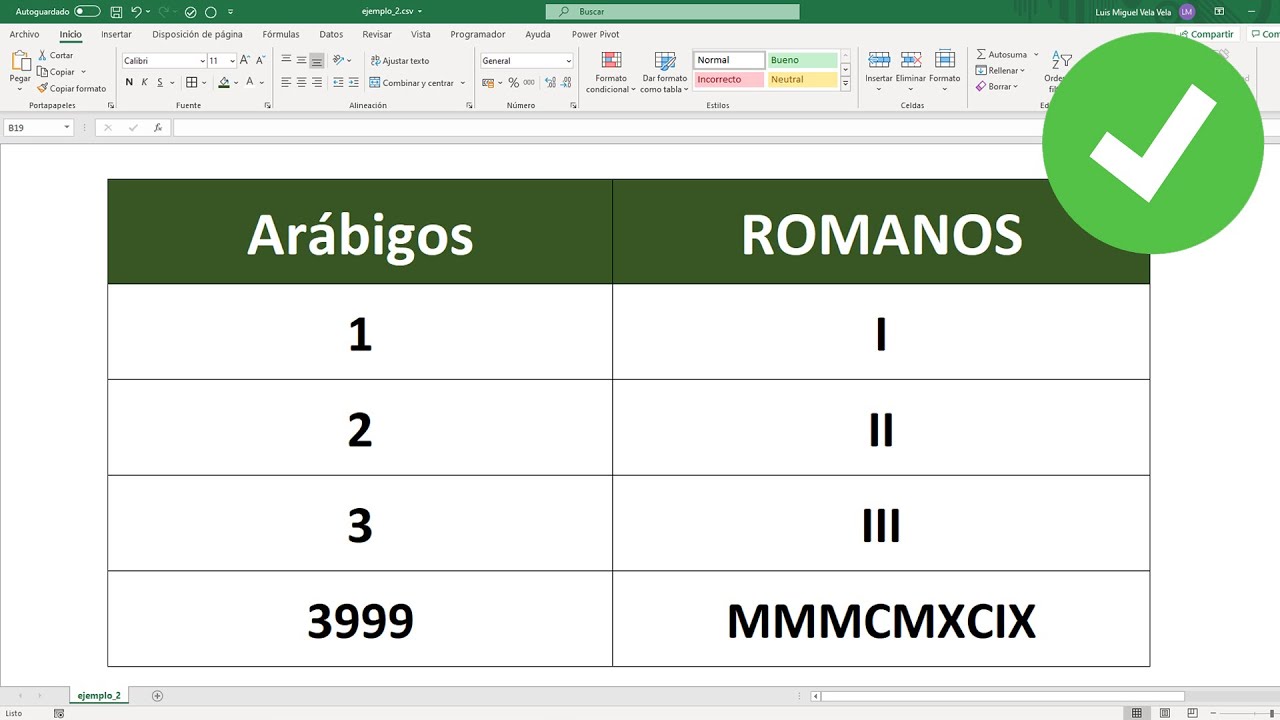Click the Autosuma sigma icon
Viewport: 1280px width, 720px height.
click(x=980, y=55)
